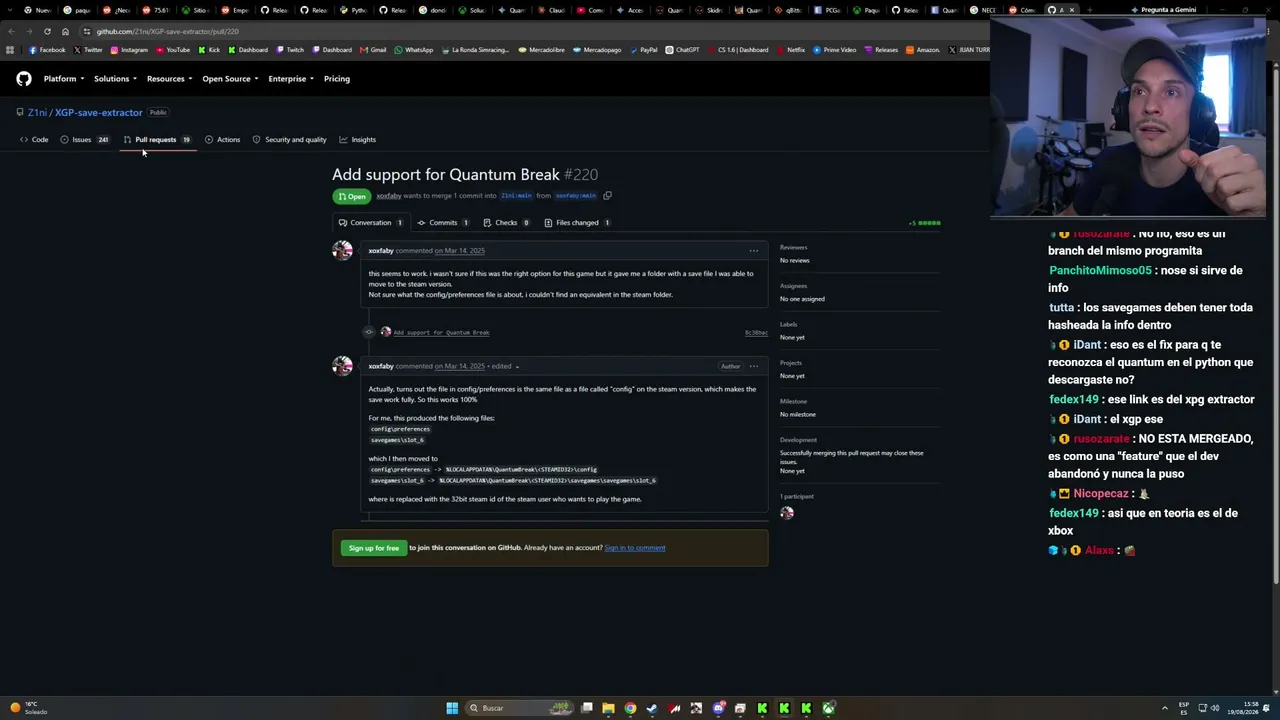Click the first comment's xoxfaby avatar
Viewport: 1280px width, 720px height.
pos(343,251)
